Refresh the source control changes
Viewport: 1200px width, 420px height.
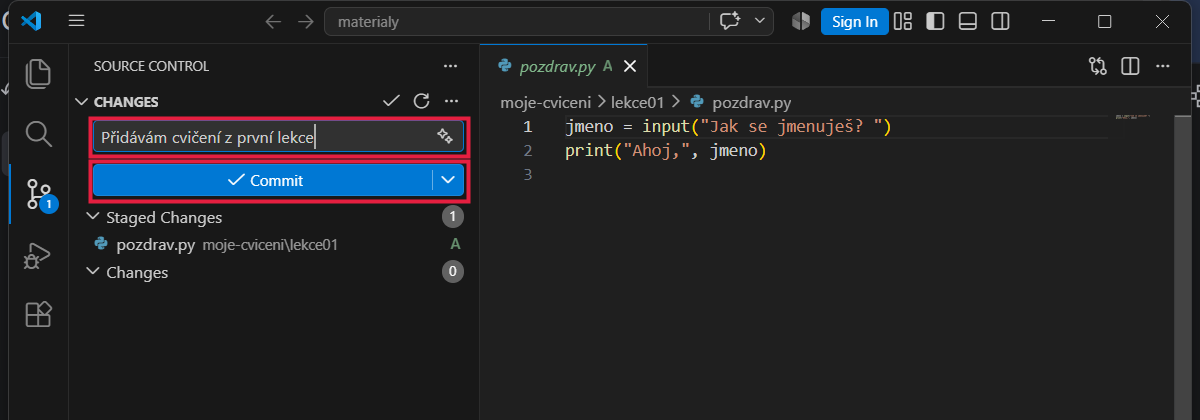[x=421, y=101]
